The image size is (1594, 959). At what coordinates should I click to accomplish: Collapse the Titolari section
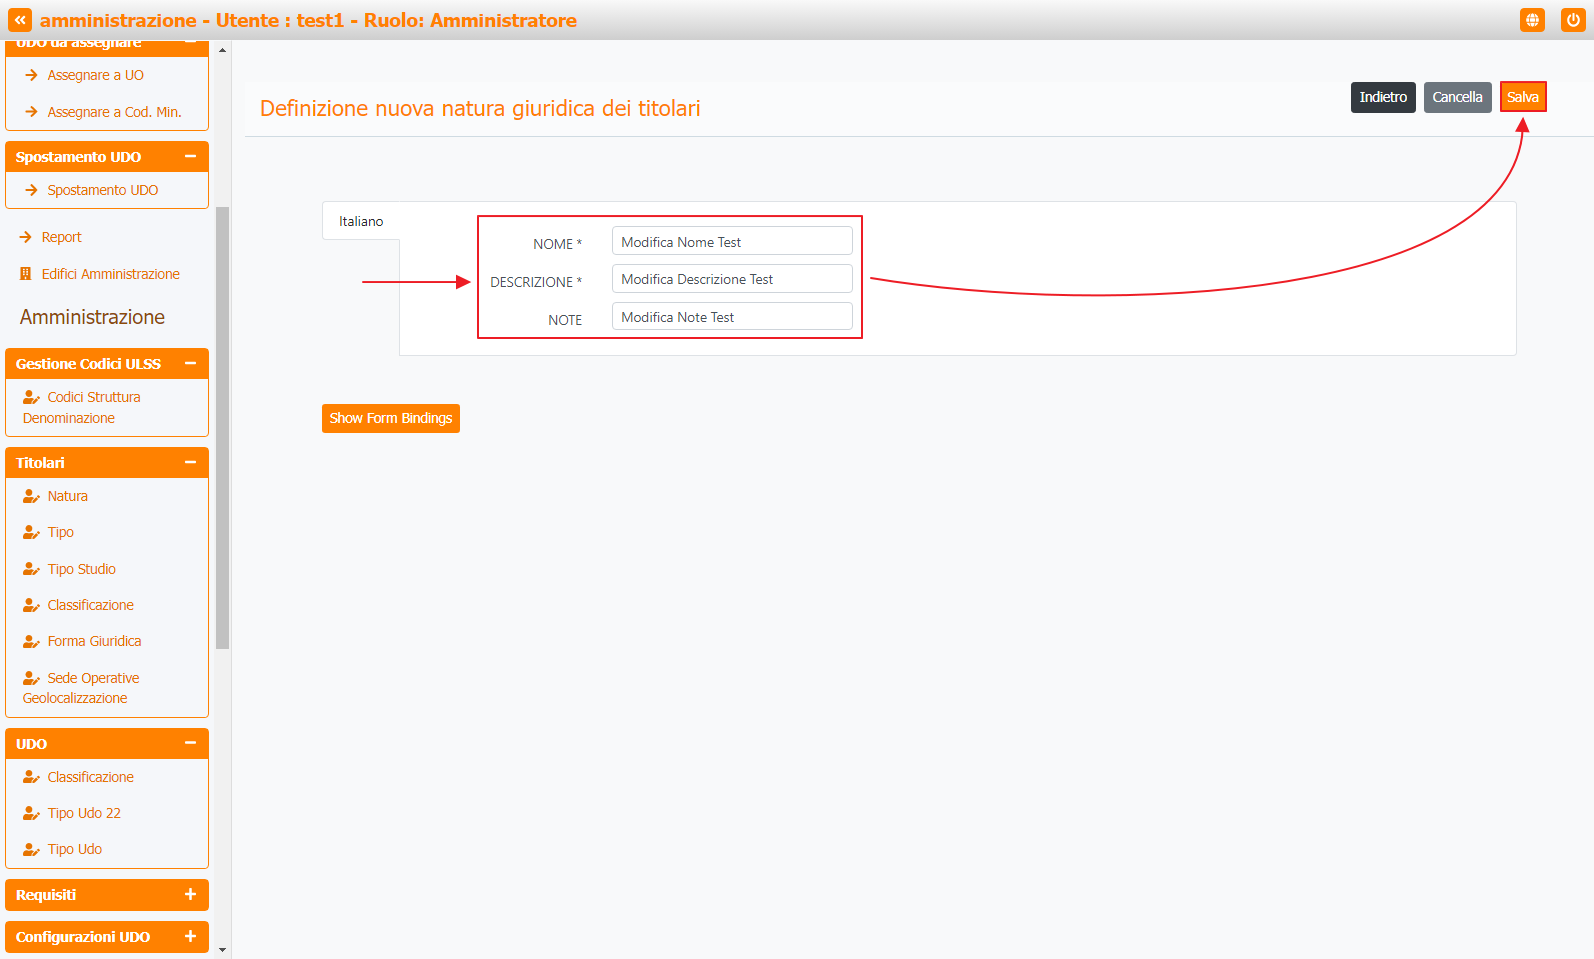pos(190,462)
